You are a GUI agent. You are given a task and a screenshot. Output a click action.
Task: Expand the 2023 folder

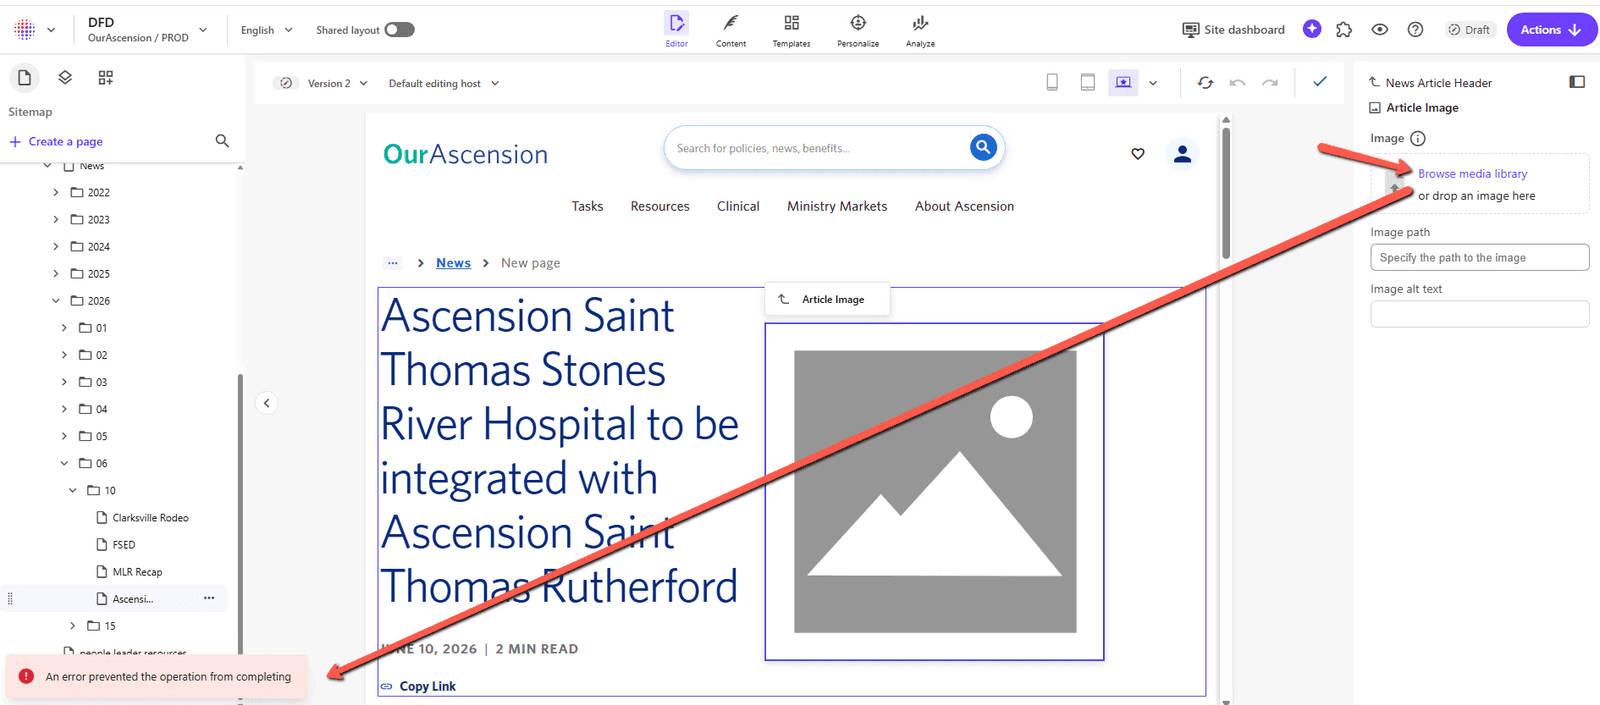point(56,220)
